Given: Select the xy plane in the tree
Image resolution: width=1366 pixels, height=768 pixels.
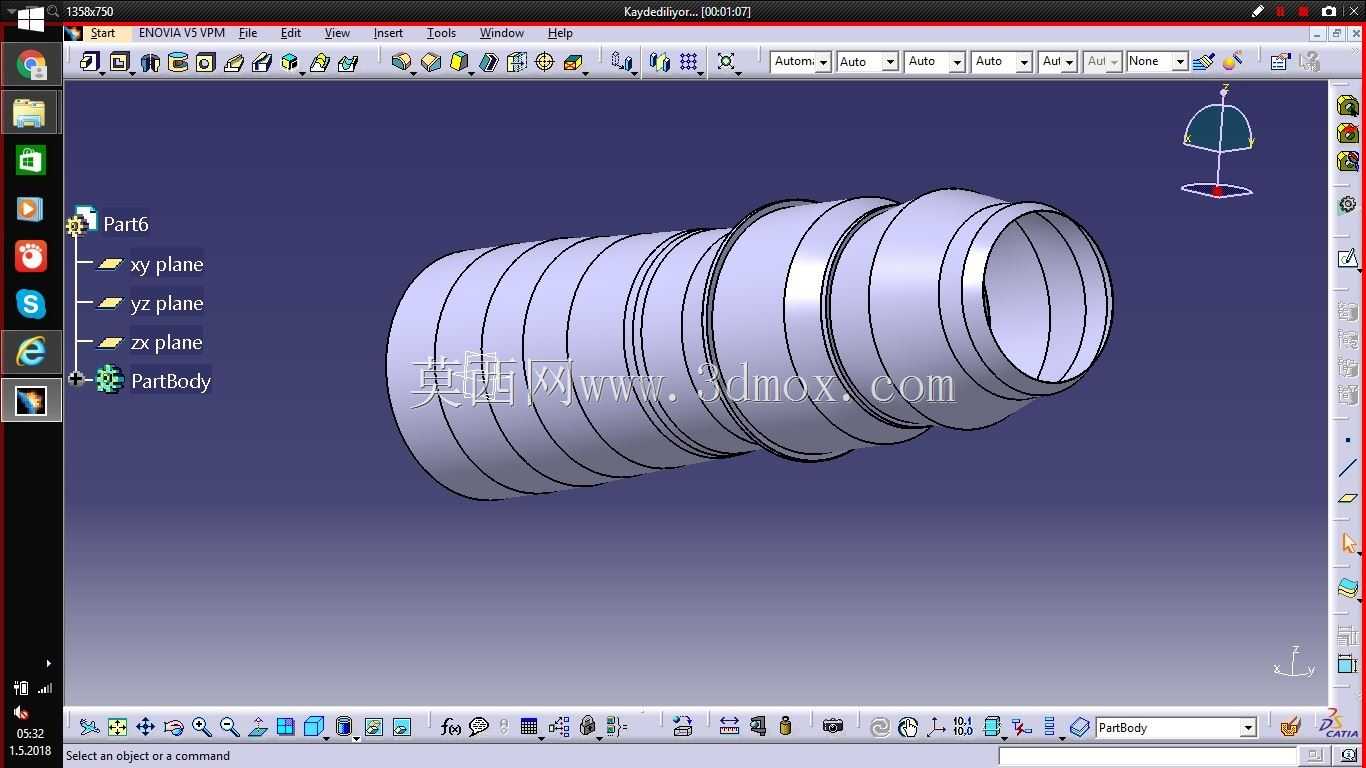Looking at the screenshot, I should [166, 264].
